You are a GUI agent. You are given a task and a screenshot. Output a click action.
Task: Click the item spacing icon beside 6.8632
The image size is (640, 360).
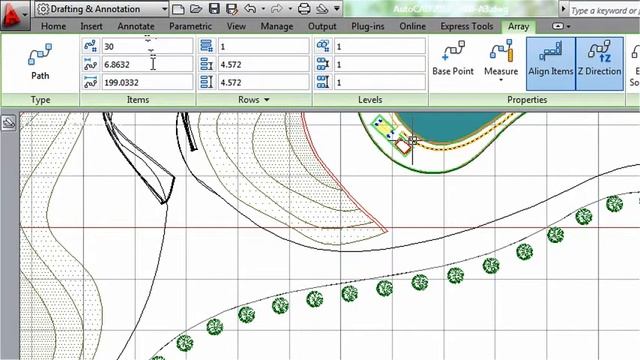[x=90, y=64]
